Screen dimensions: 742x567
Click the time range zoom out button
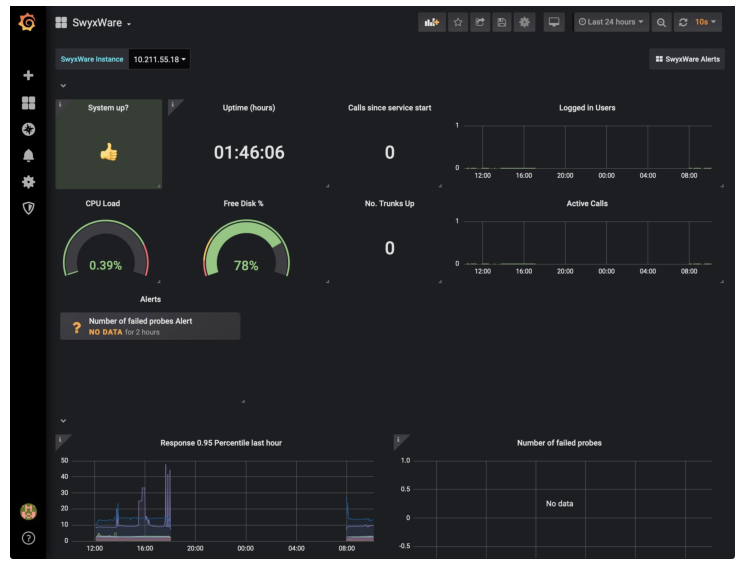click(x=661, y=22)
